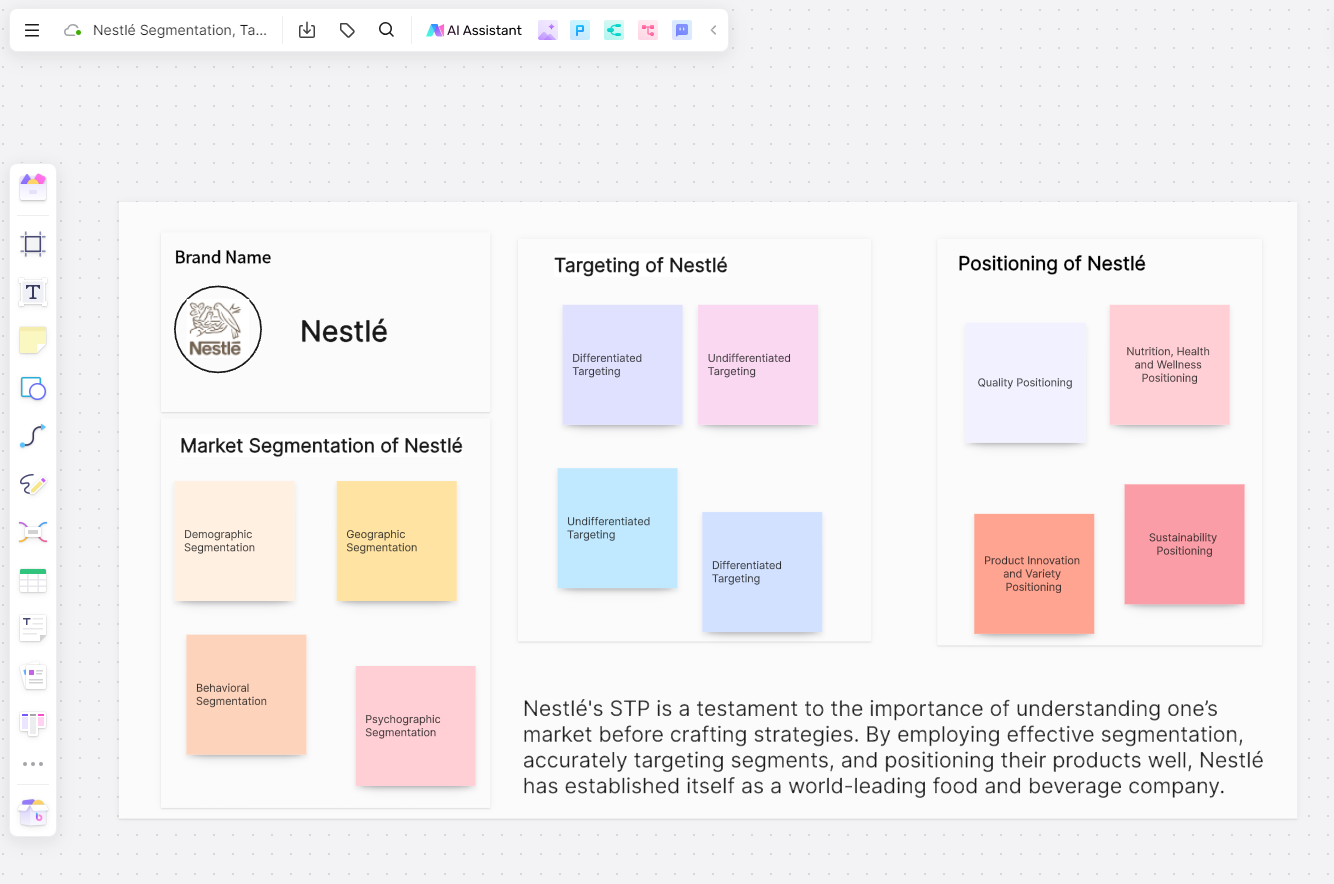Select the Brand Name heading
The width and height of the screenshot is (1334, 884).
click(223, 257)
